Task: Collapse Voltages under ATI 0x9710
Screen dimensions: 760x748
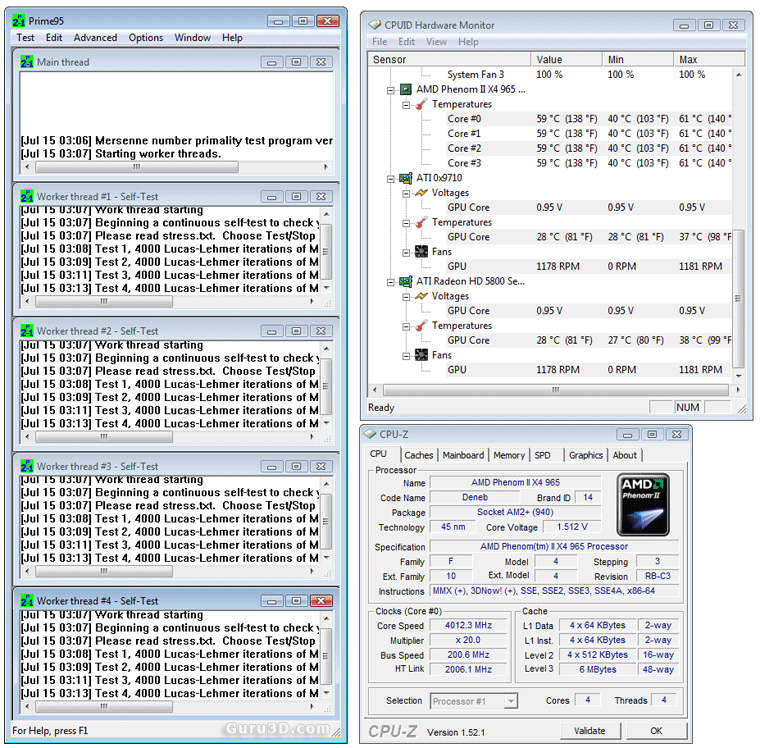Action: point(406,193)
